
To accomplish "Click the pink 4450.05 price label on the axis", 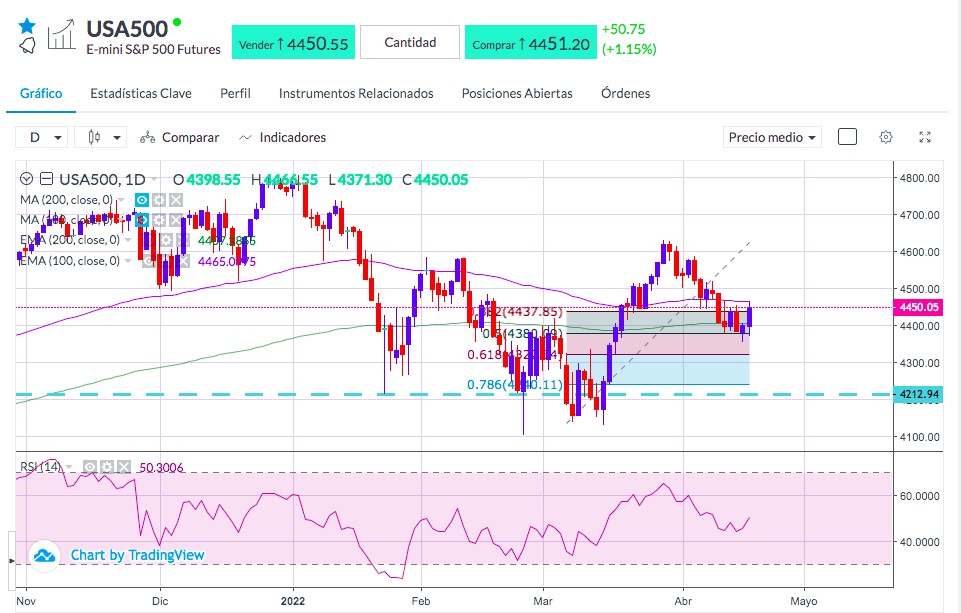I will coord(917,307).
